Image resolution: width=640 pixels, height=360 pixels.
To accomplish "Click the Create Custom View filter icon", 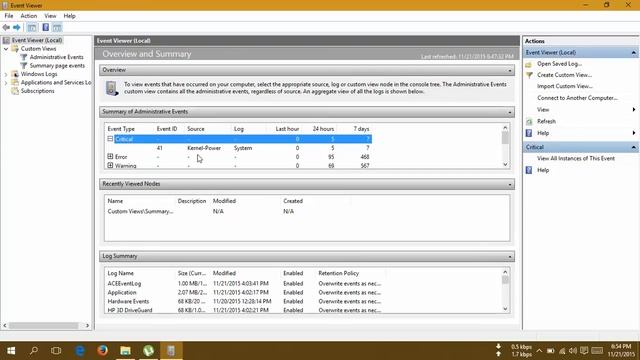I will tap(529, 75).
